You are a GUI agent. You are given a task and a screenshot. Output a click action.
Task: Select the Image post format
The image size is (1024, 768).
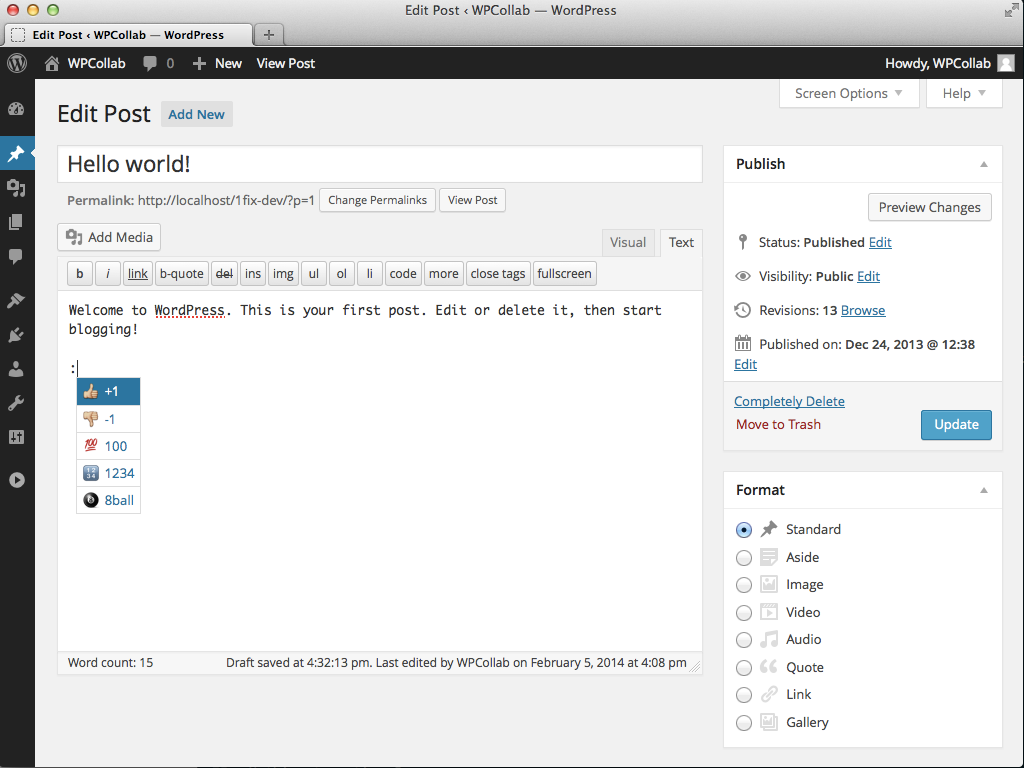click(x=744, y=585)
